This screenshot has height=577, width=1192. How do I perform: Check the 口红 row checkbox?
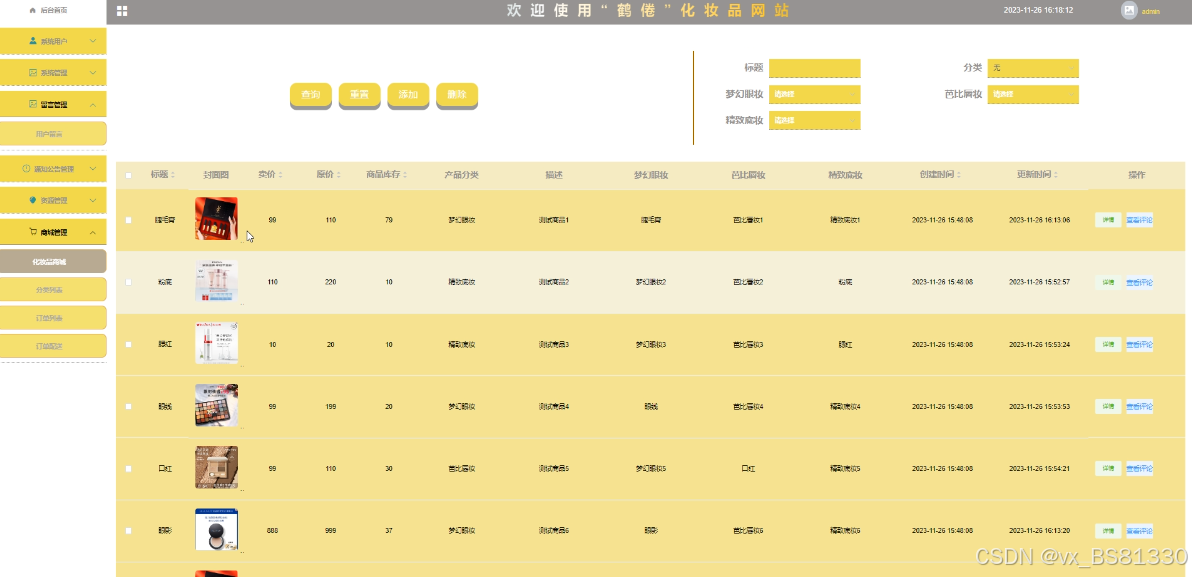pos(128,469)
